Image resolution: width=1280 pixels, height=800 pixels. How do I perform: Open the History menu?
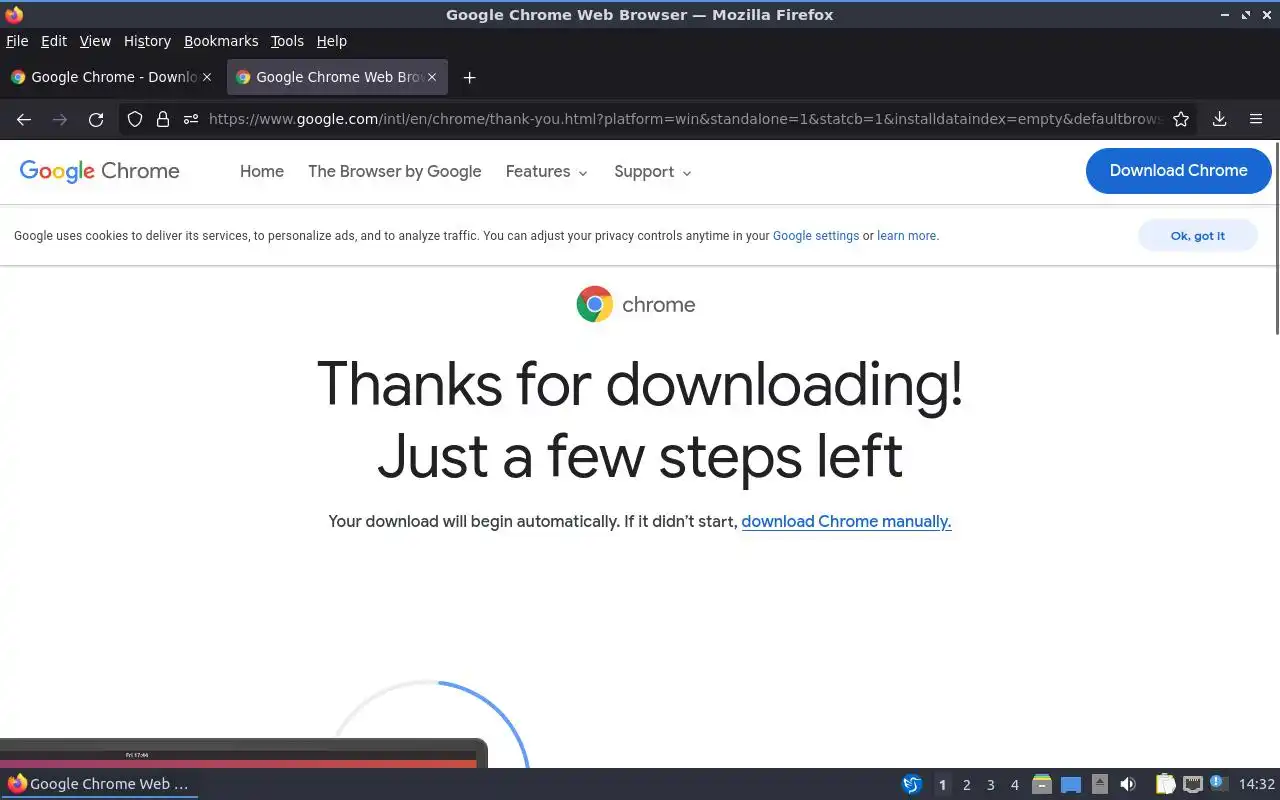pos(147,41)
